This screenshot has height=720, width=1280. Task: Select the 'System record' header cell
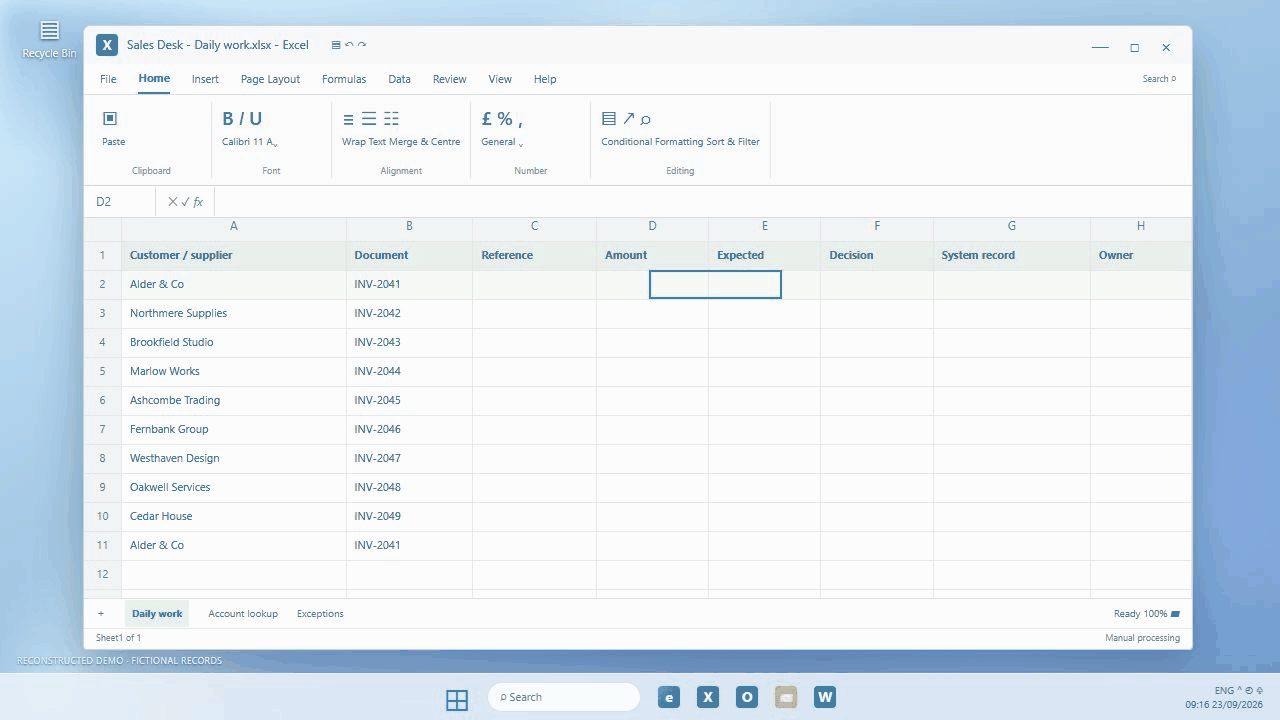[x=1012, y=255]
